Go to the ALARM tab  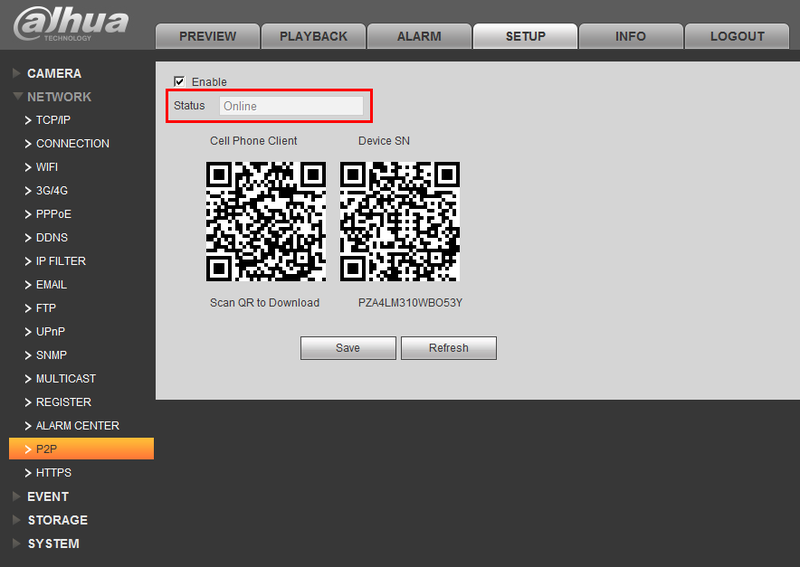pos(419,36)
